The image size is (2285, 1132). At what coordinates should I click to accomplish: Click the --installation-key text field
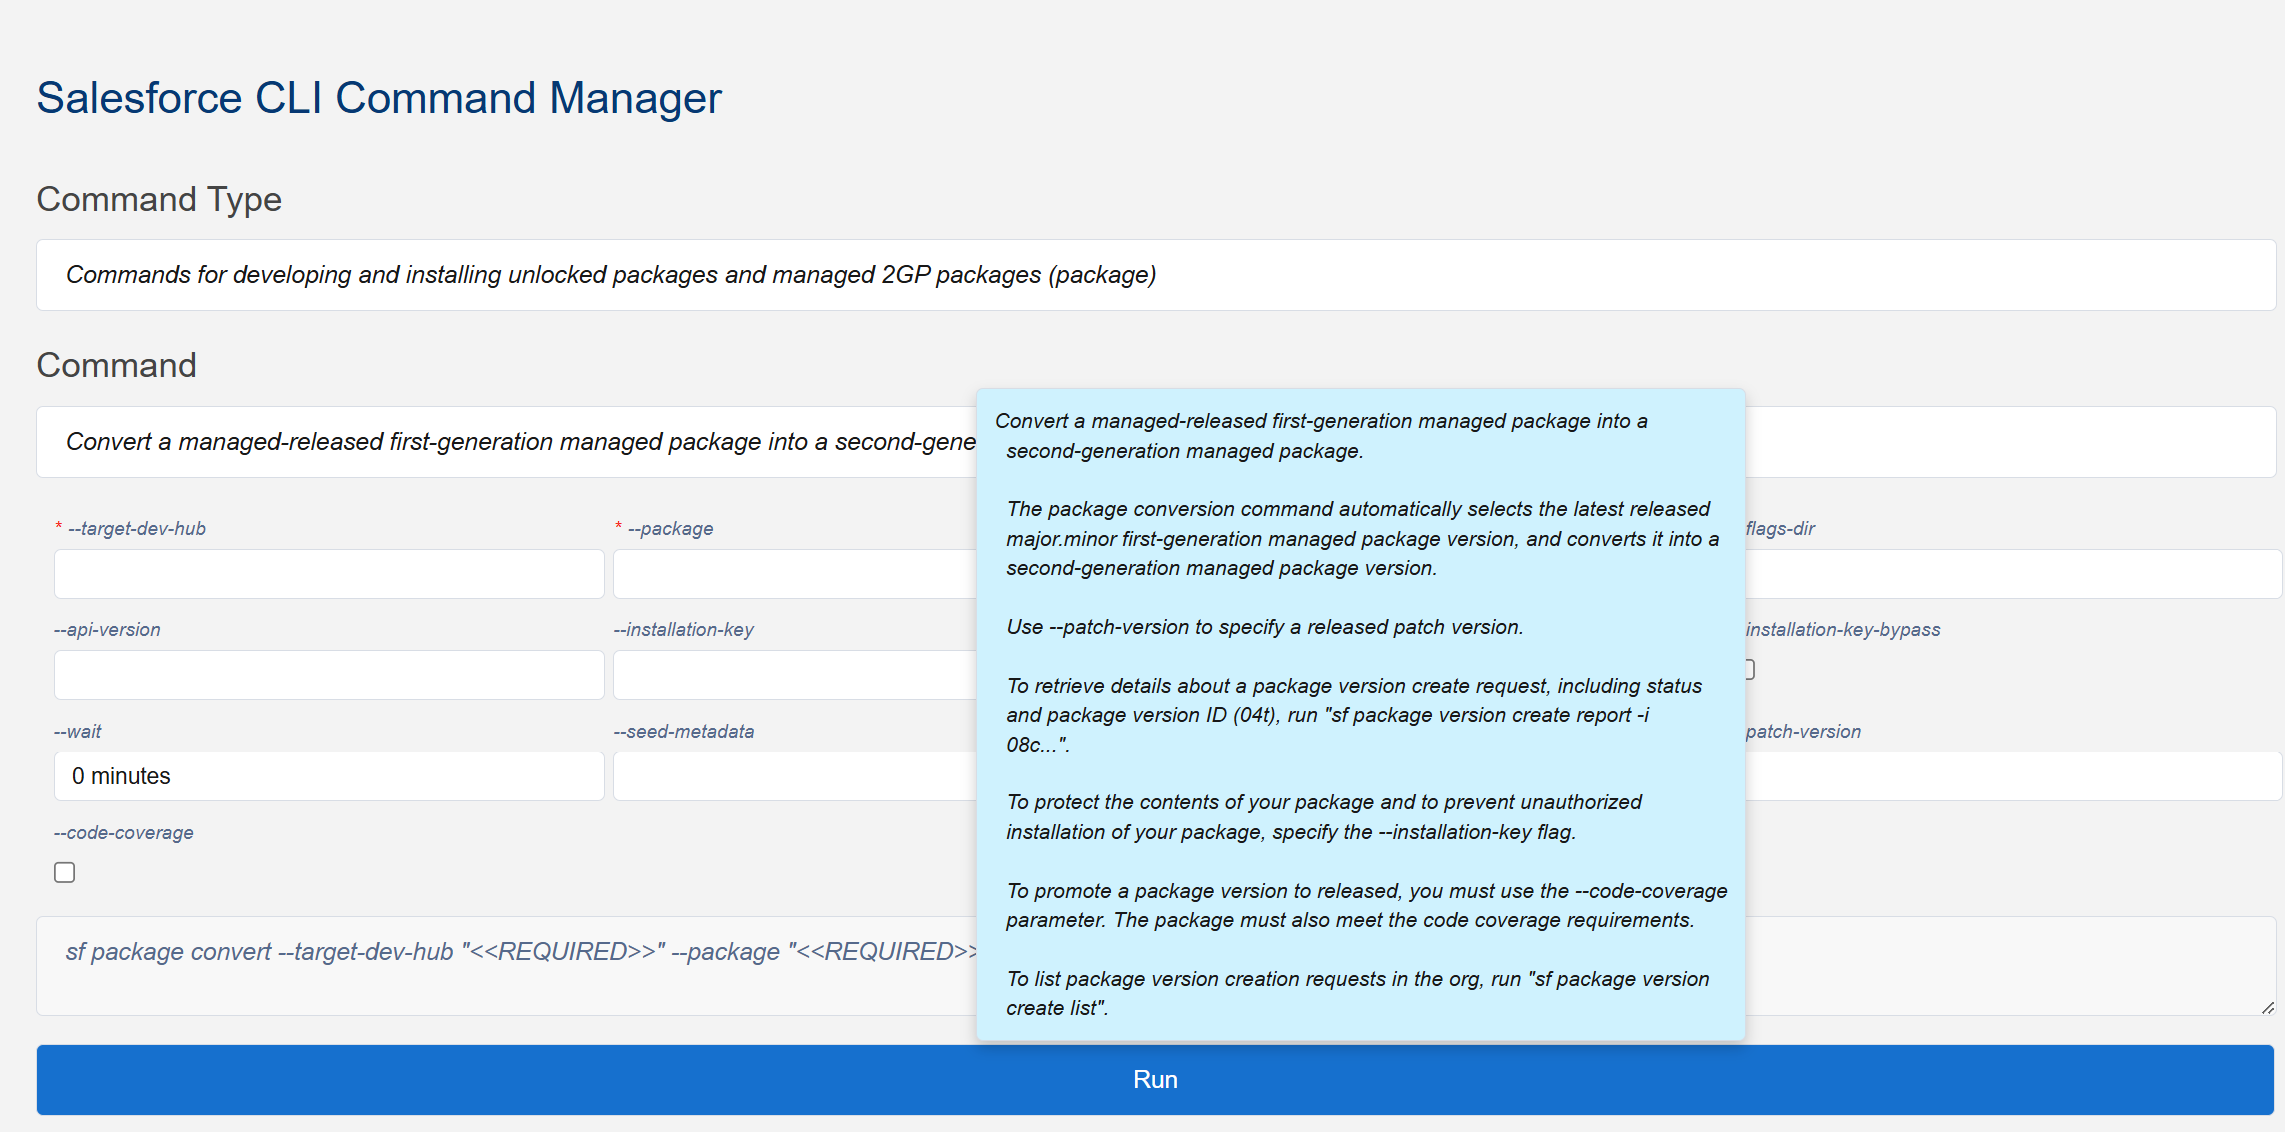pos(794,675)
